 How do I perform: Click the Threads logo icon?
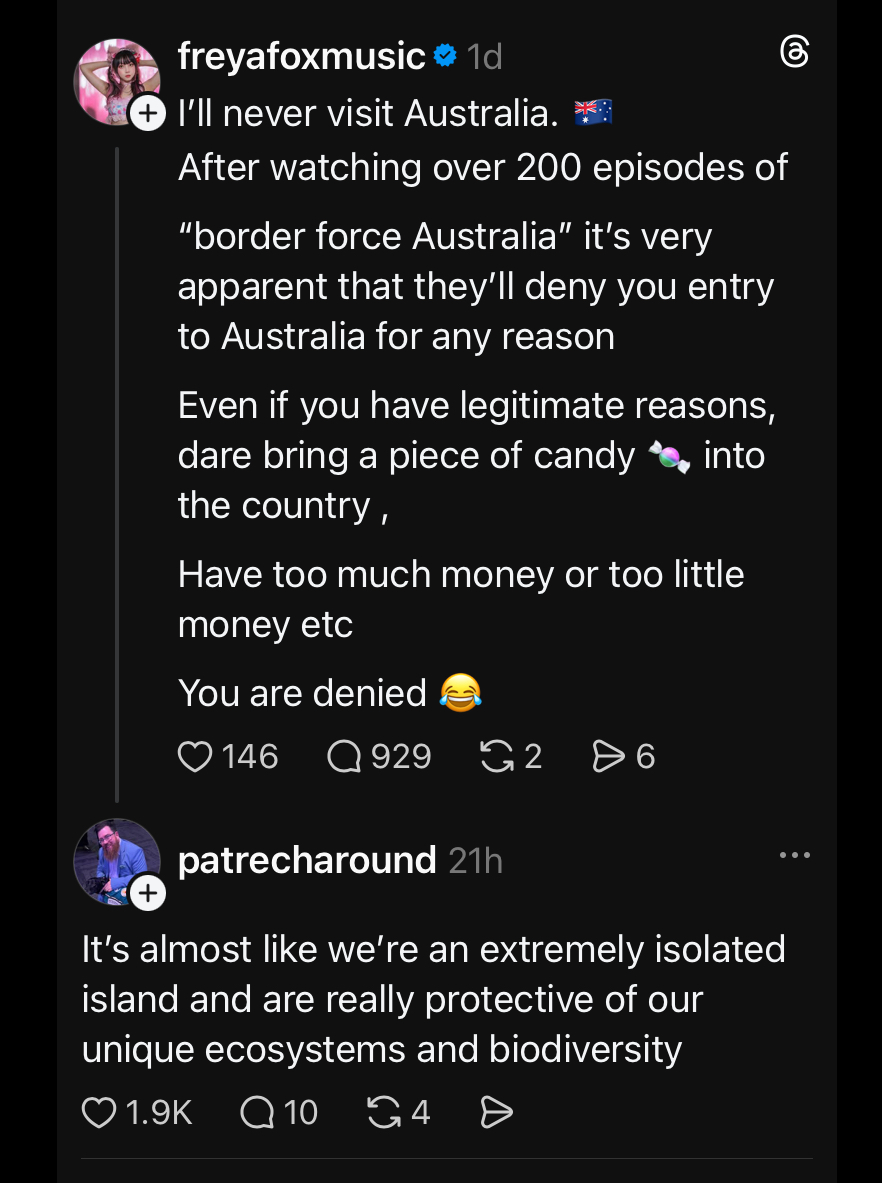(793, 53)
